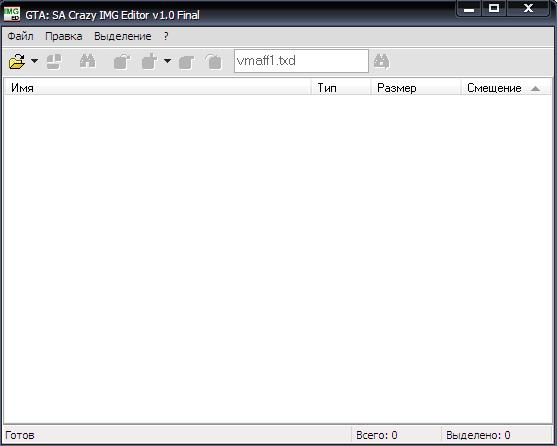
Task: Expand the add-files dropdown arrow
Action: (x=167, y=61)
